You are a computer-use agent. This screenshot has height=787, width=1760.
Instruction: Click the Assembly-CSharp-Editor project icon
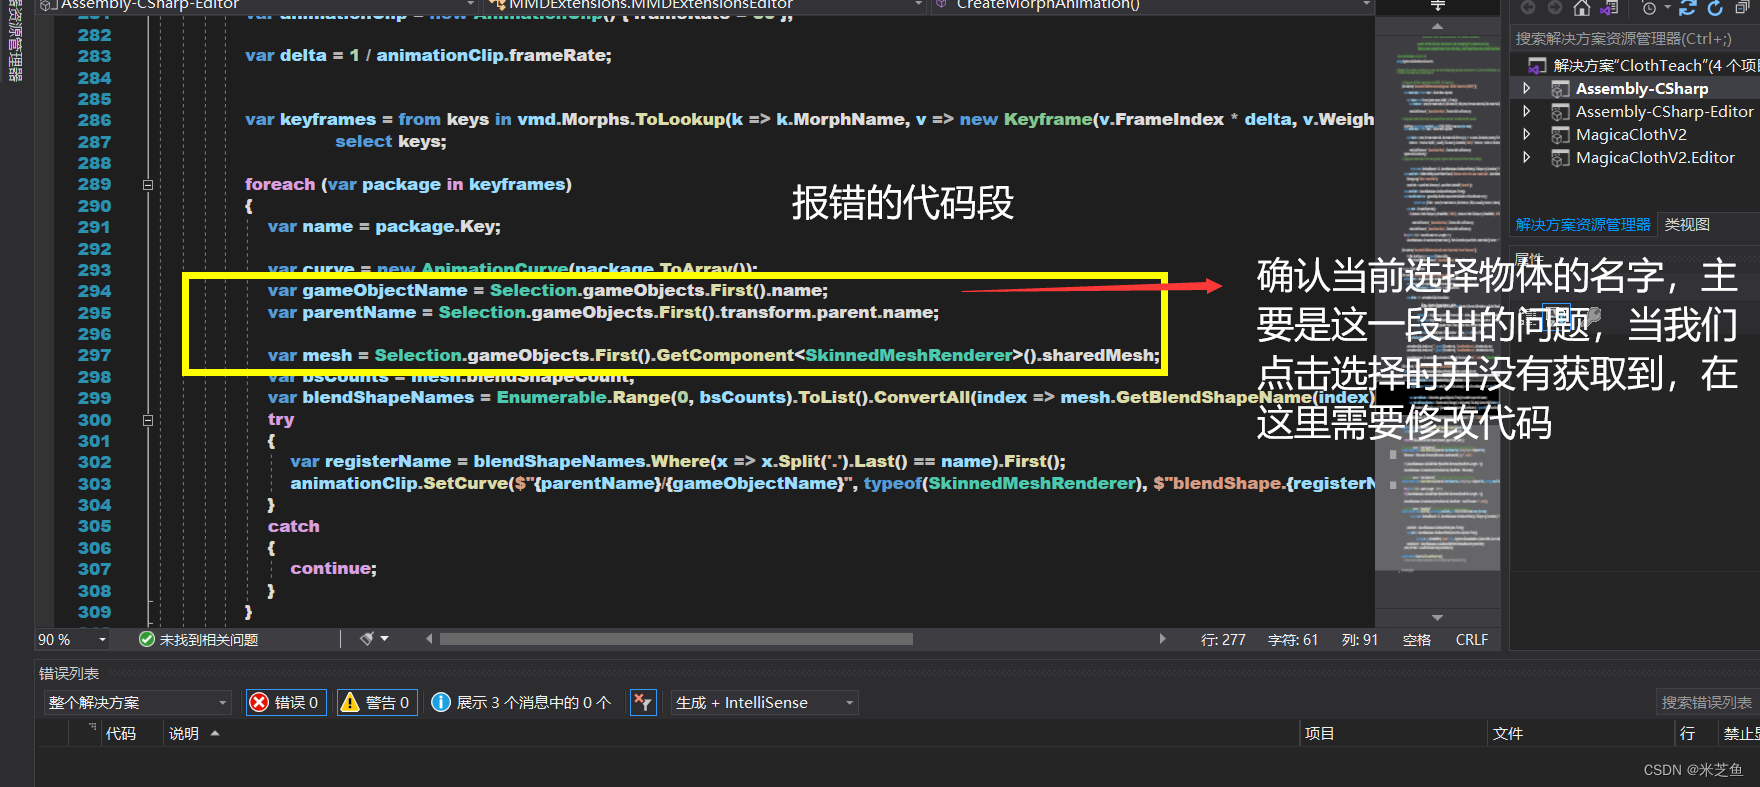click(1560, 112)
